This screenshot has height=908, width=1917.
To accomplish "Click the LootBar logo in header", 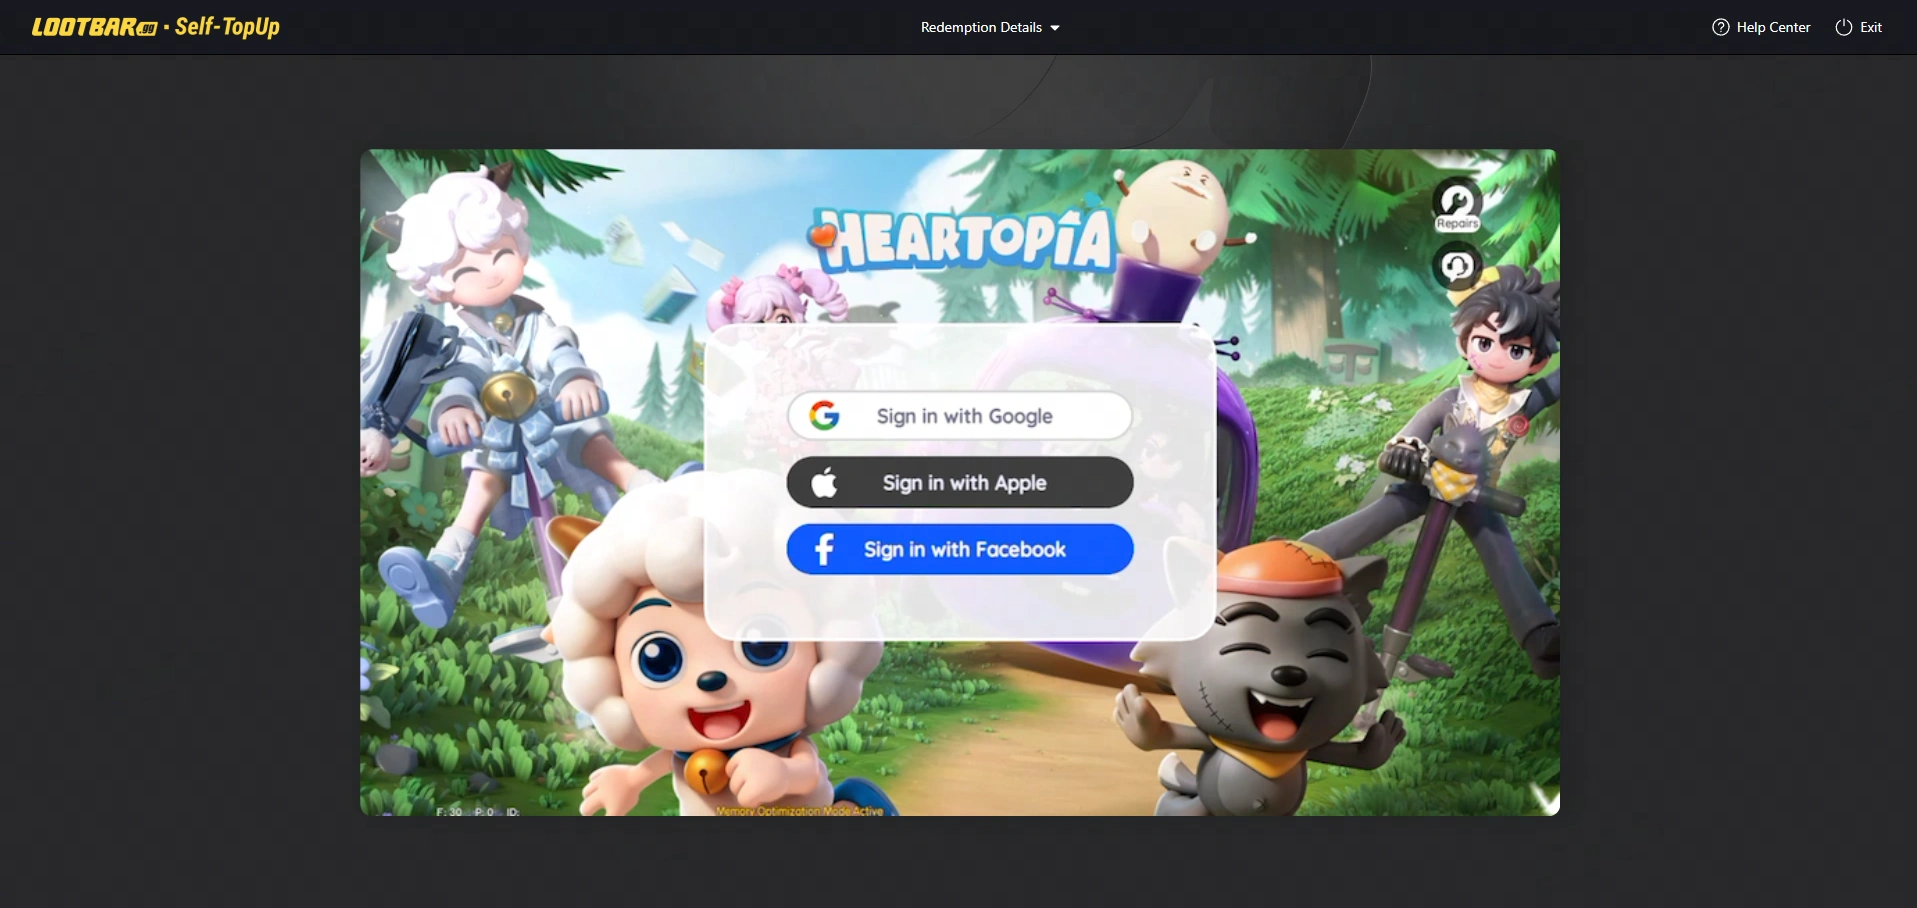I will (94, 27).
